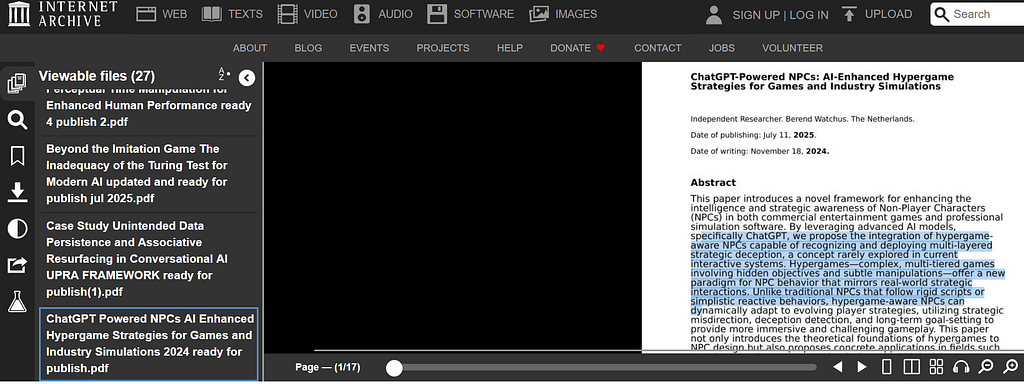Click the Date of writing line

point(760,152)
